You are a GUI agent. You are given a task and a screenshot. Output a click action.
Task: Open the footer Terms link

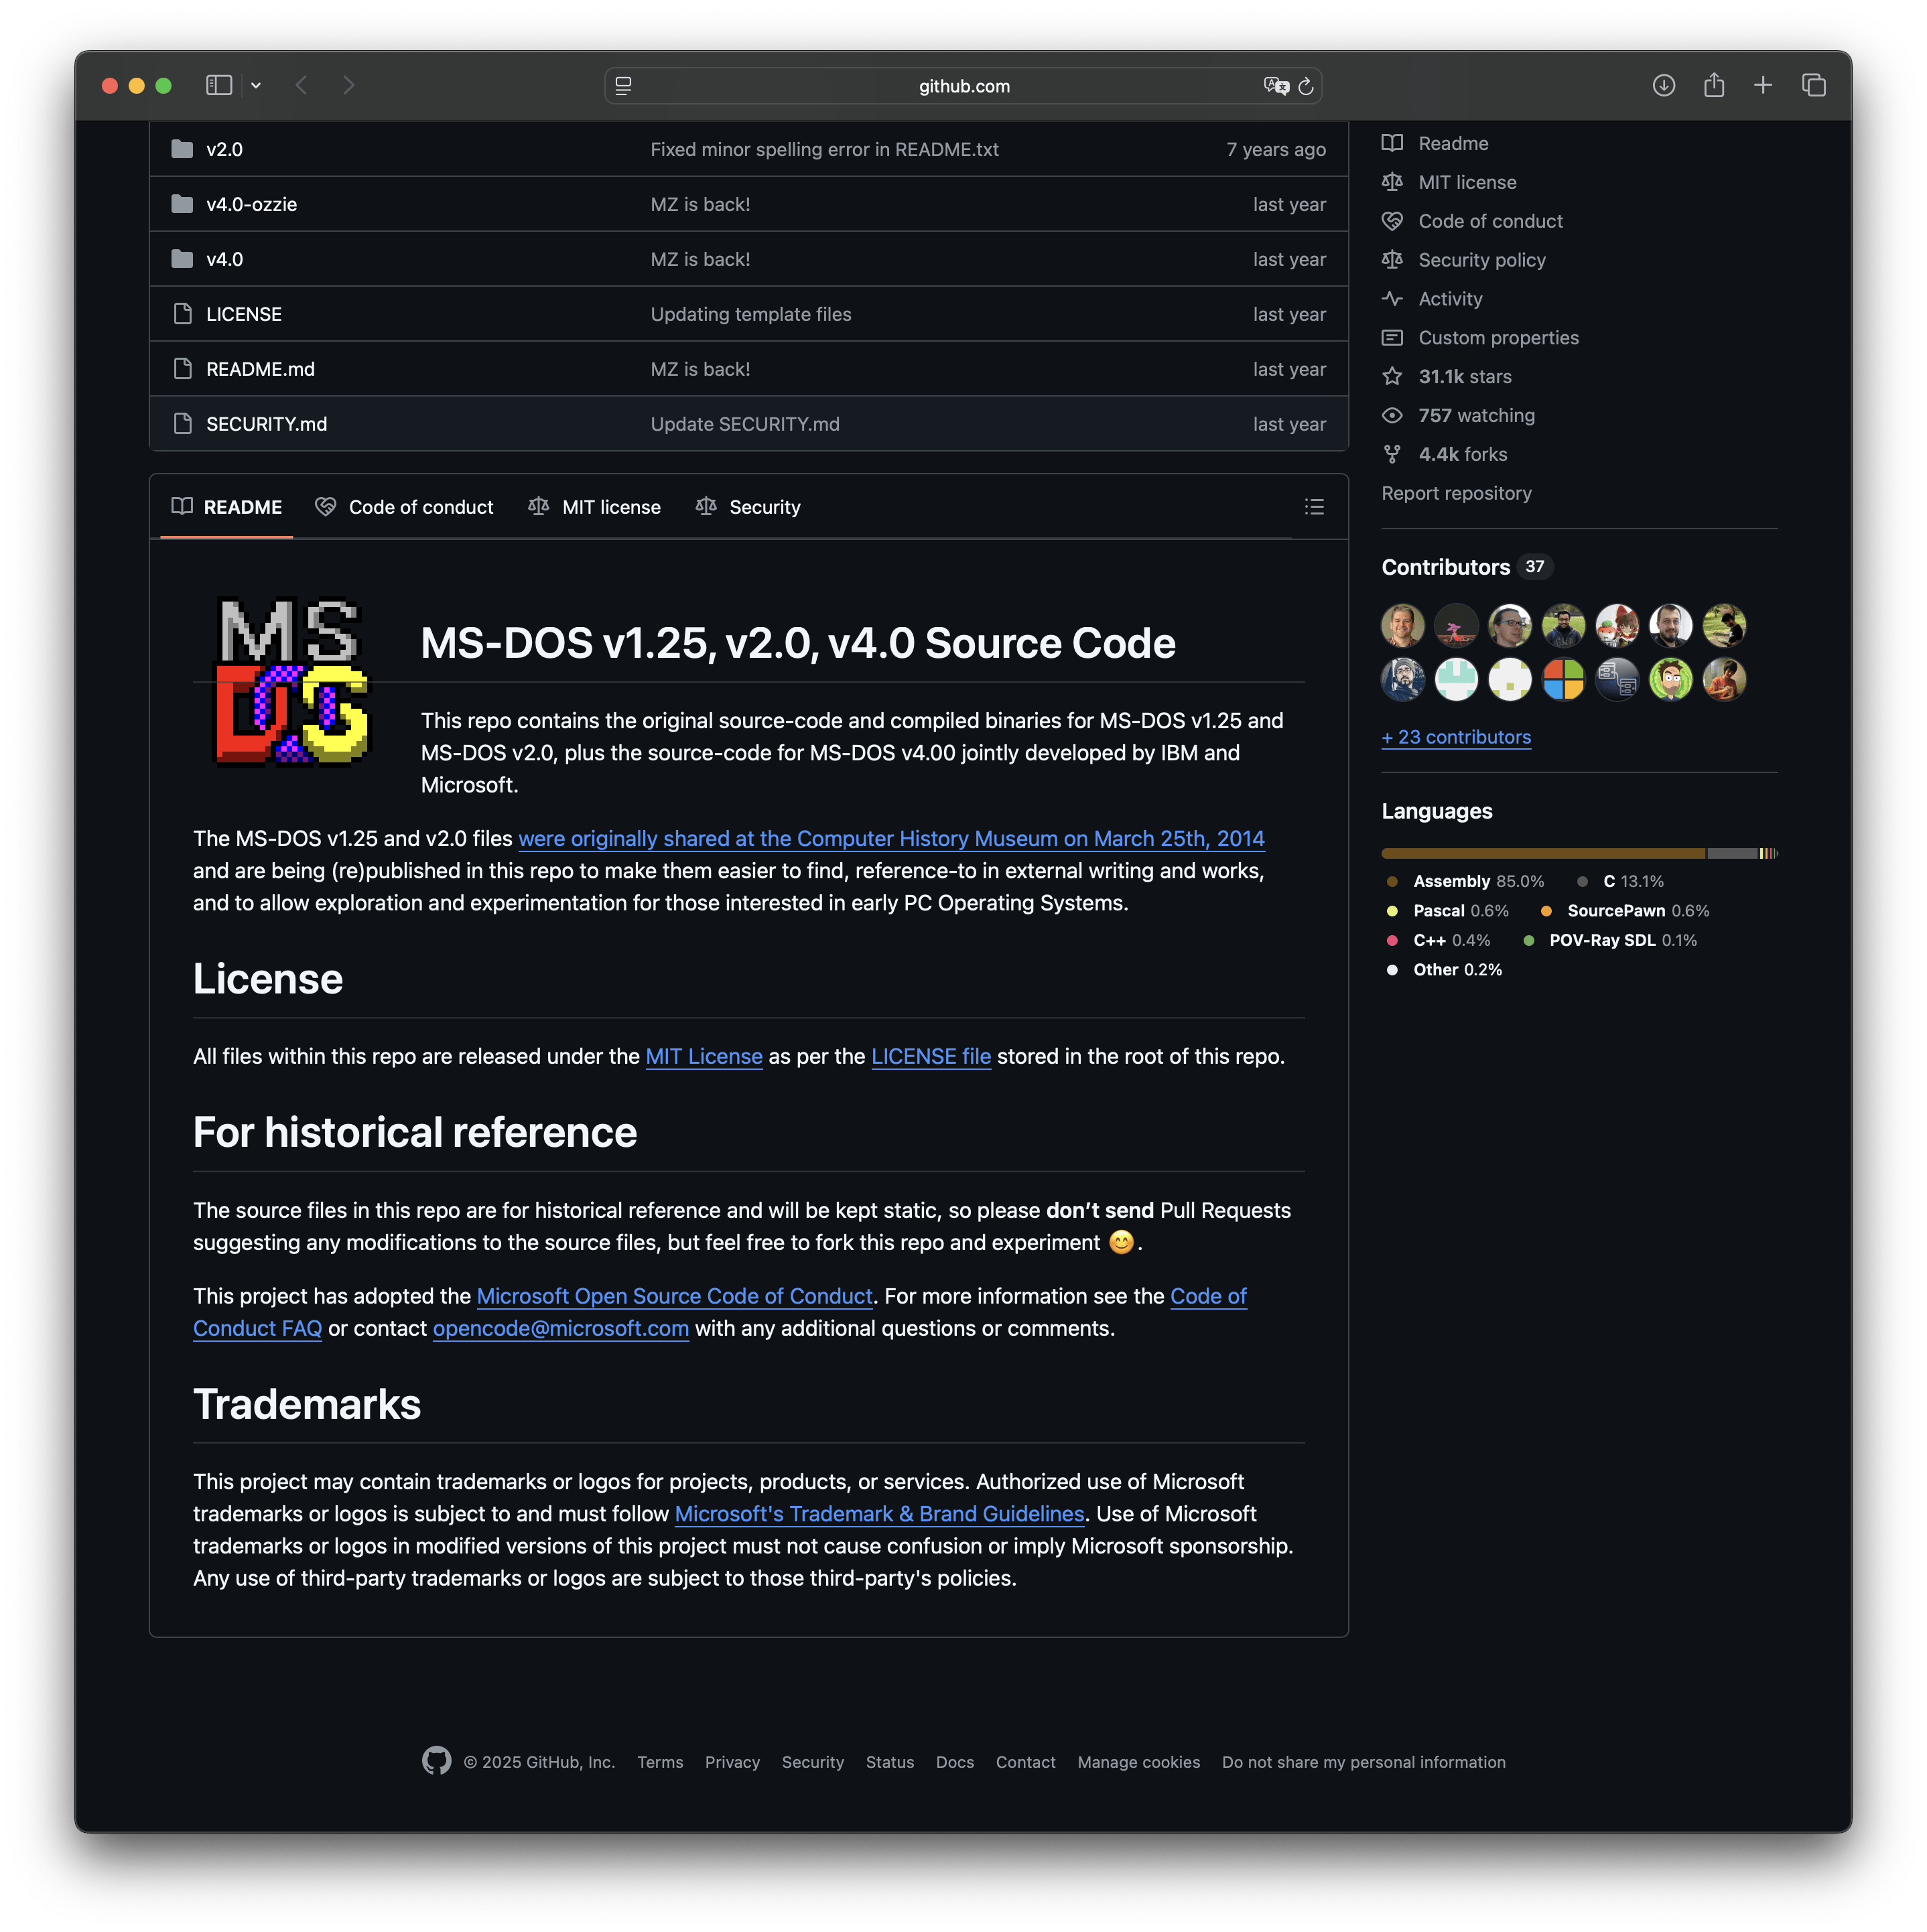click(660, 1764)
